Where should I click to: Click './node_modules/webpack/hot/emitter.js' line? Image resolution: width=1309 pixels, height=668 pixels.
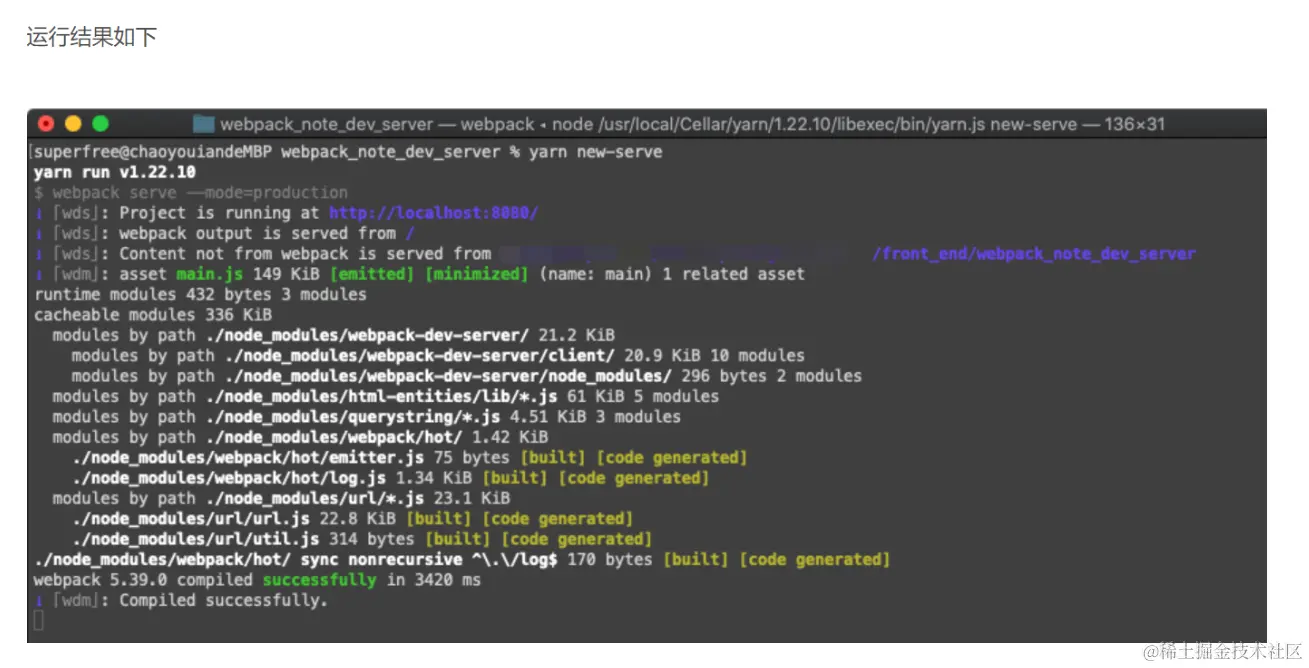(x=409, y=458)
